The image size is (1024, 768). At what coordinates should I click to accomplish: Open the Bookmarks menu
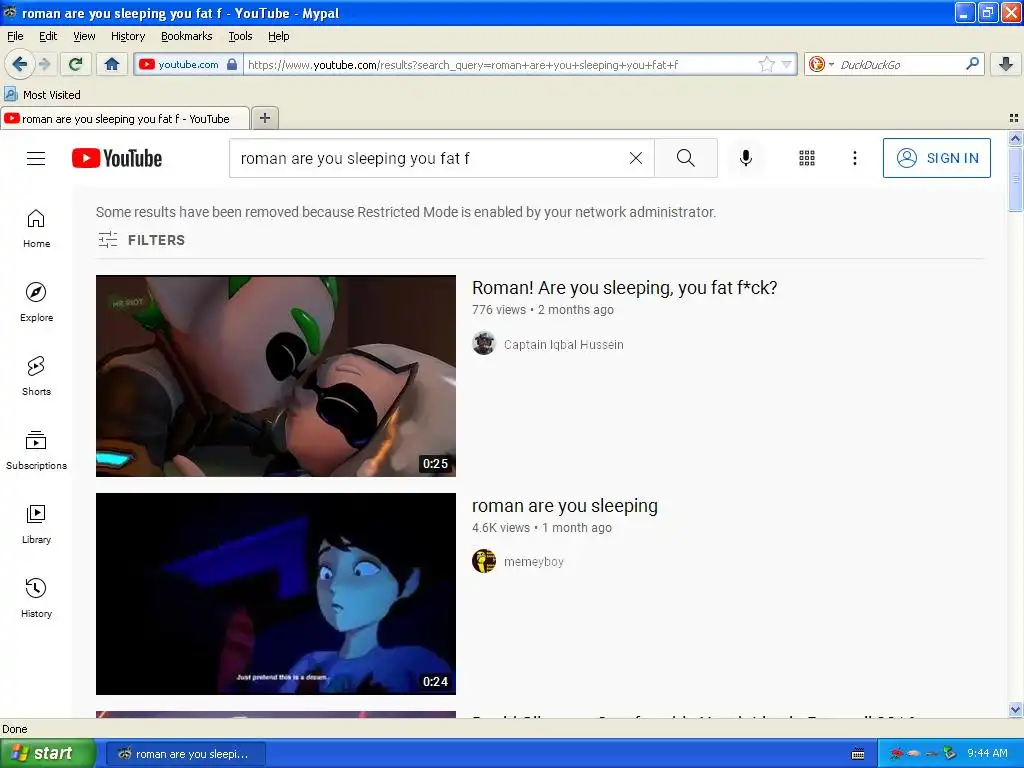(x=187, y=36)
